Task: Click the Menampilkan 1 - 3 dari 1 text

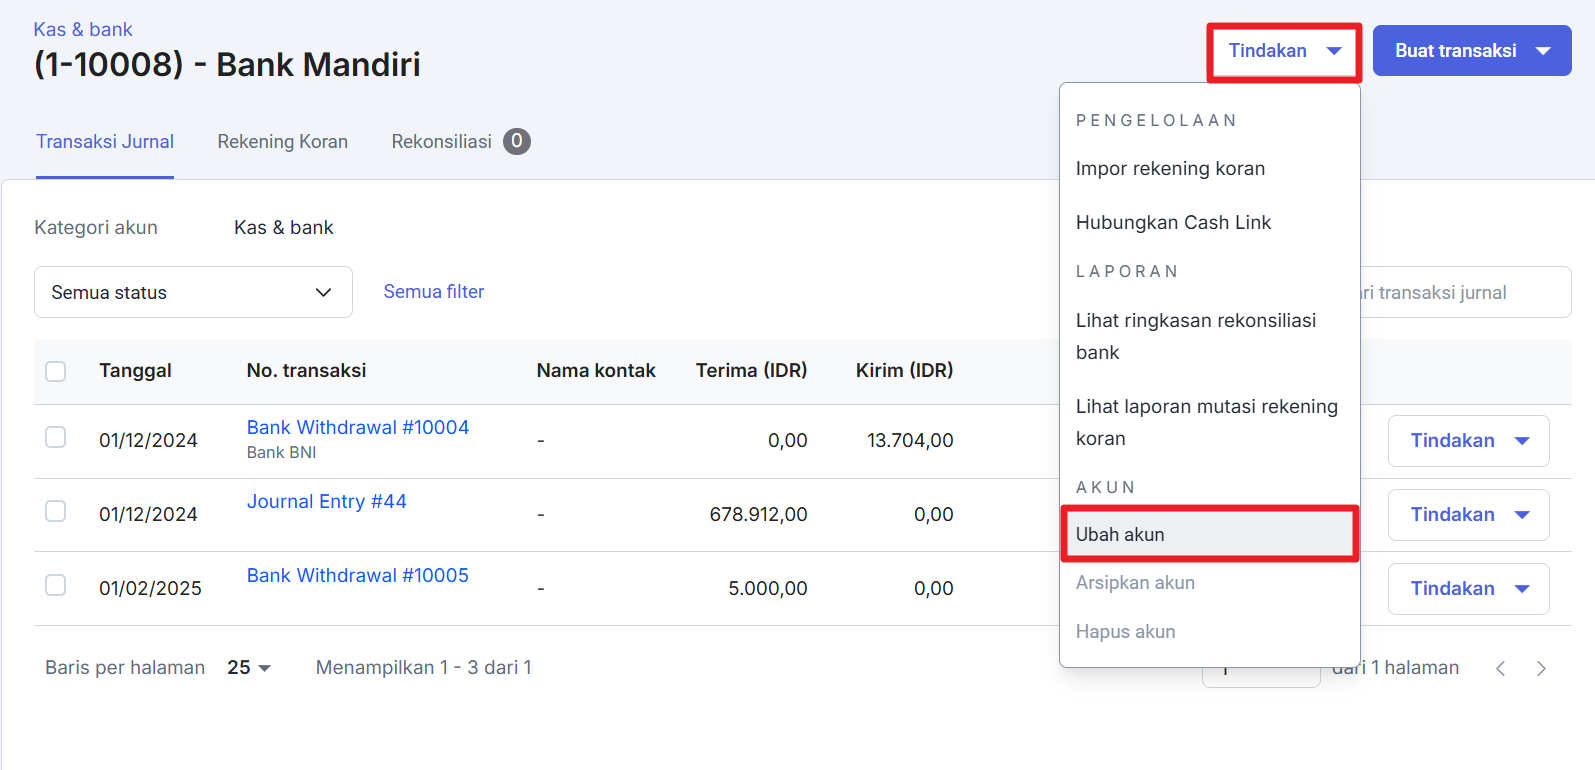Action: 424,667
